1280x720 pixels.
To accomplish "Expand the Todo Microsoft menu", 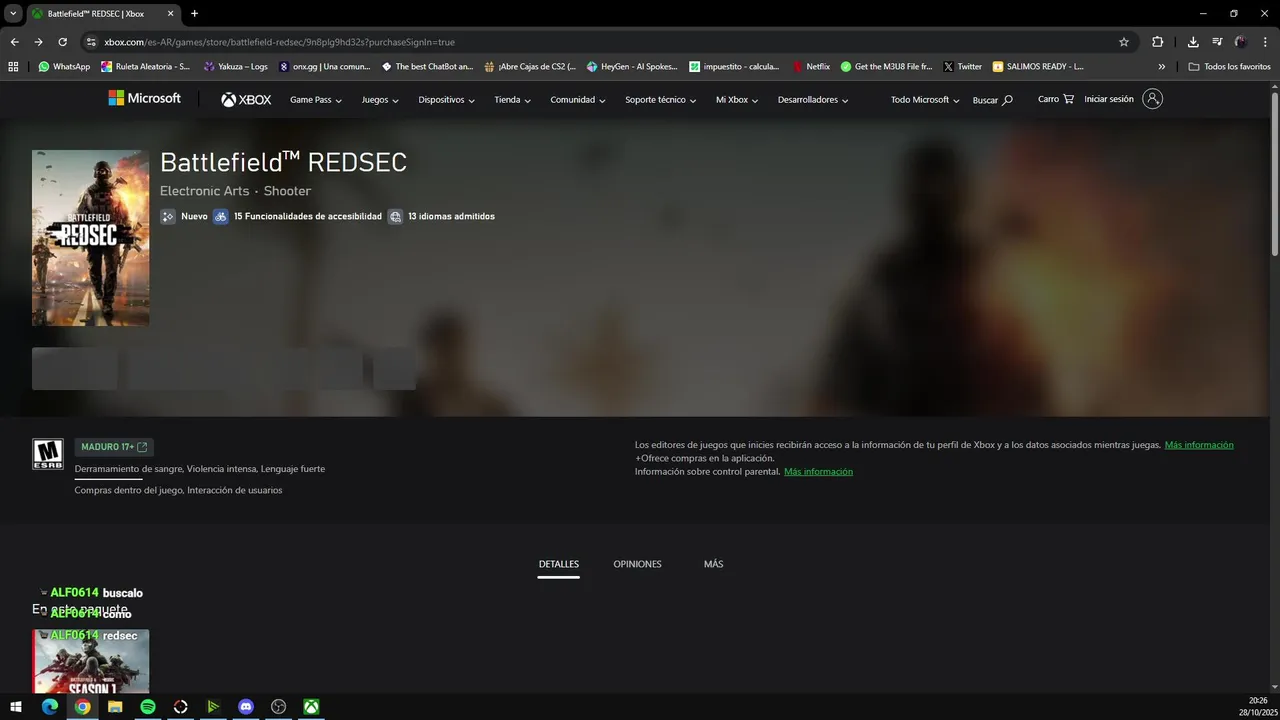I will click(x=925, y=100).
